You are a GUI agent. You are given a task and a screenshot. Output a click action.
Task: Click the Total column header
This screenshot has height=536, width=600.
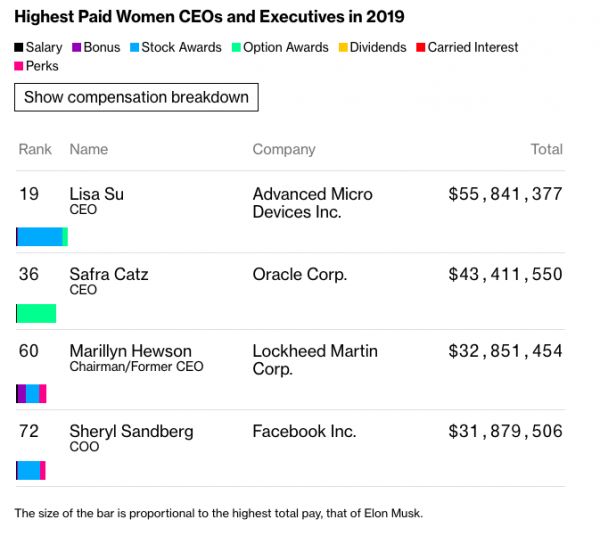[x=546, y=150]
